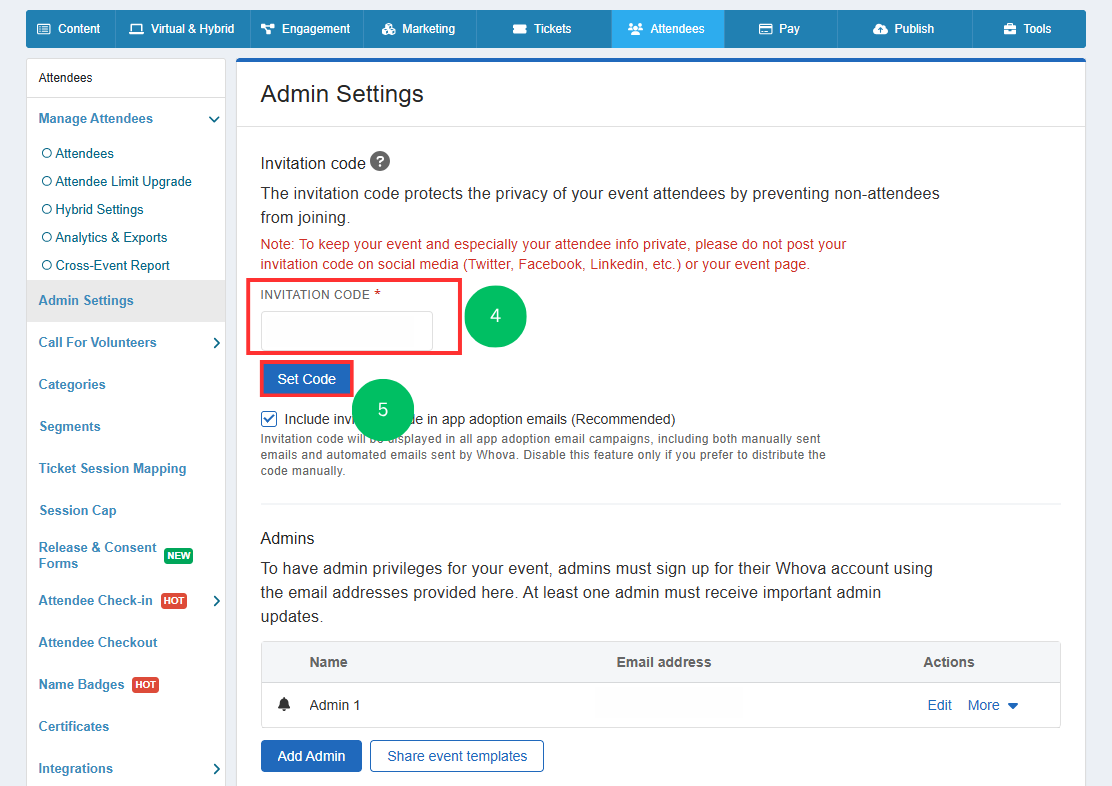Screen dimensions: 1112x786
Task: Uncheck Include invitation code in emails checkbox
Action: [269, 419]
